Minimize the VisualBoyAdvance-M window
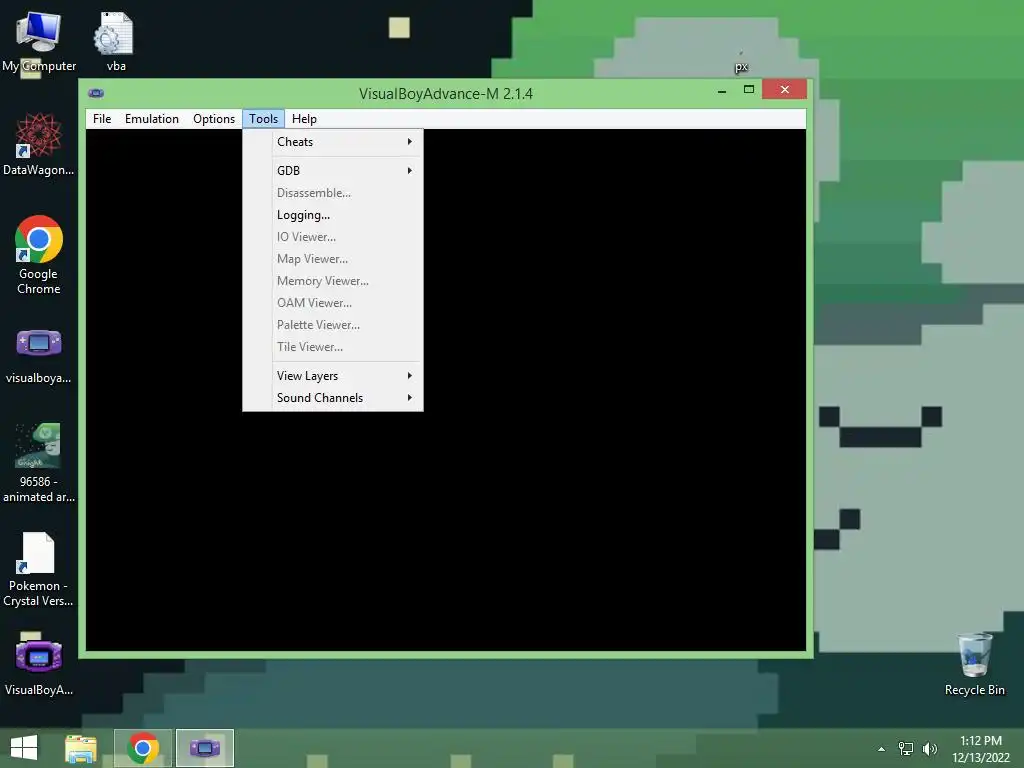This screenshot has width=1024, height=768. coord(722,90)
